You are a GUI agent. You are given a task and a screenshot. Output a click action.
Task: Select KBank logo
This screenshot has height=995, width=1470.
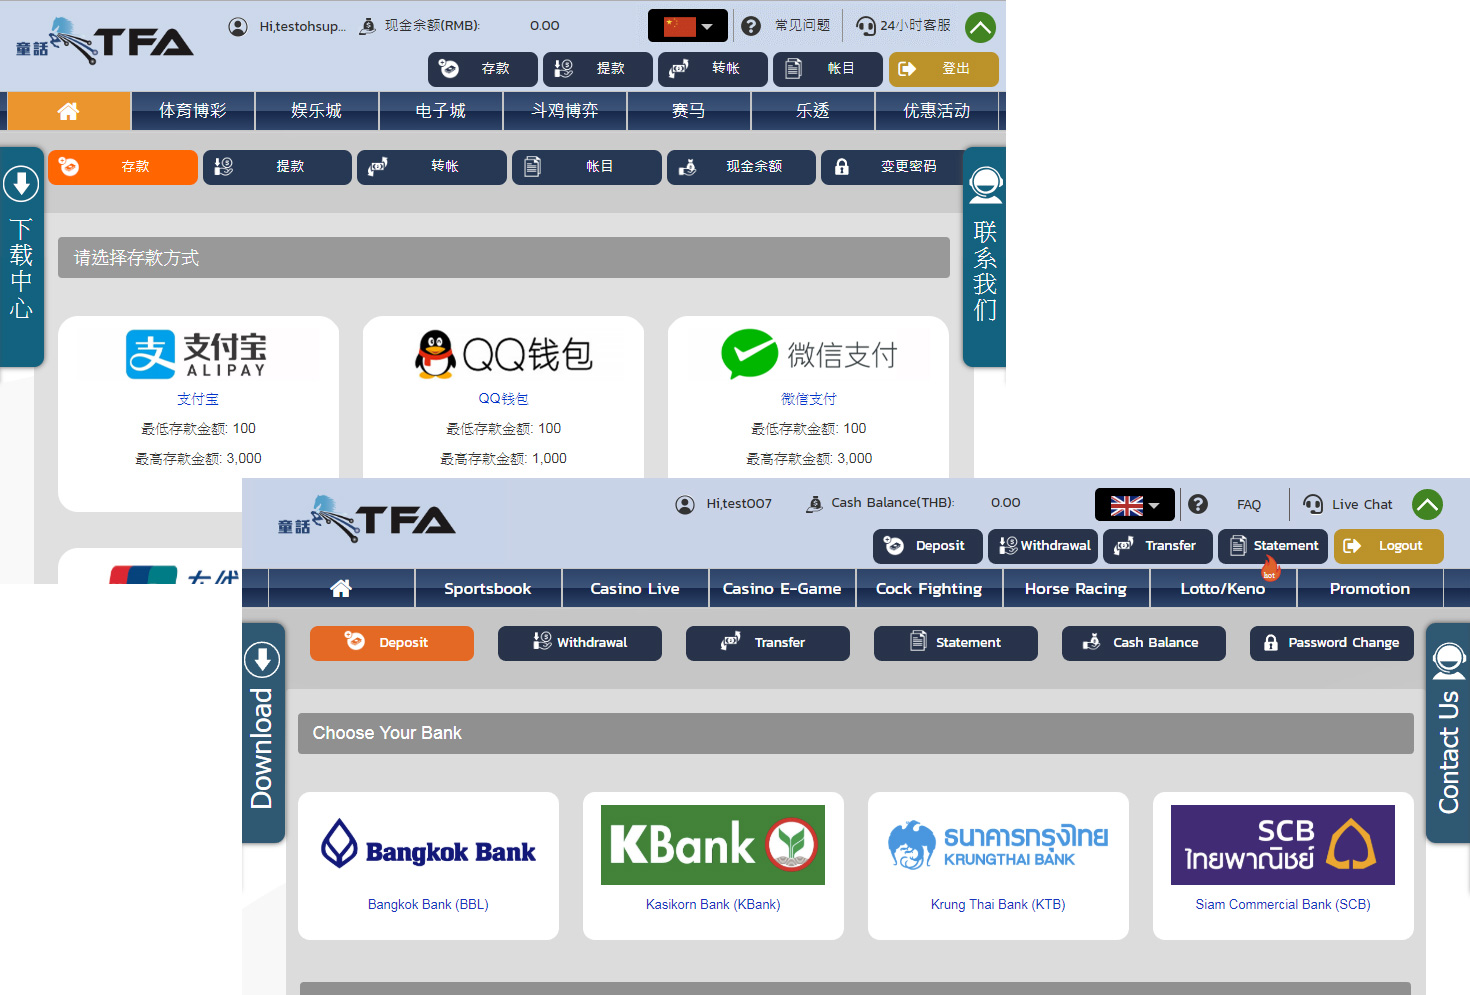pyautogui.click(x=713, y=845)
